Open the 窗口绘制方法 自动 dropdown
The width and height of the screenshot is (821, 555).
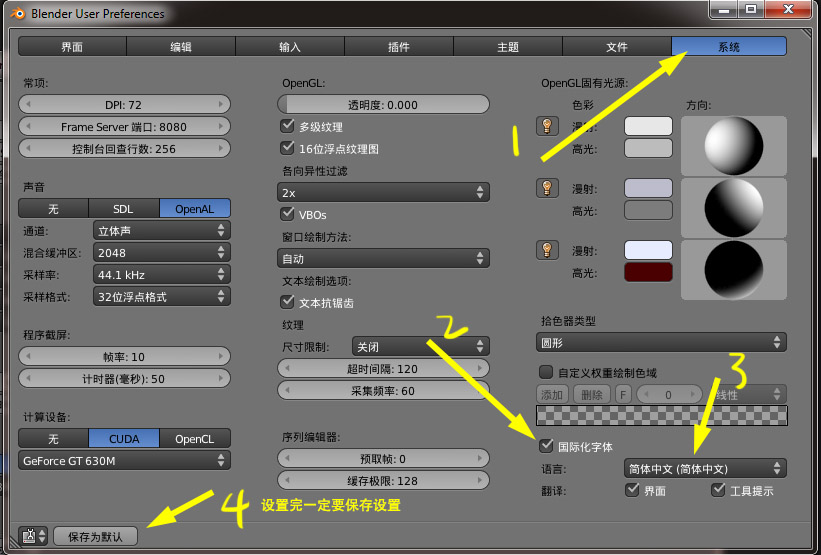383,258
